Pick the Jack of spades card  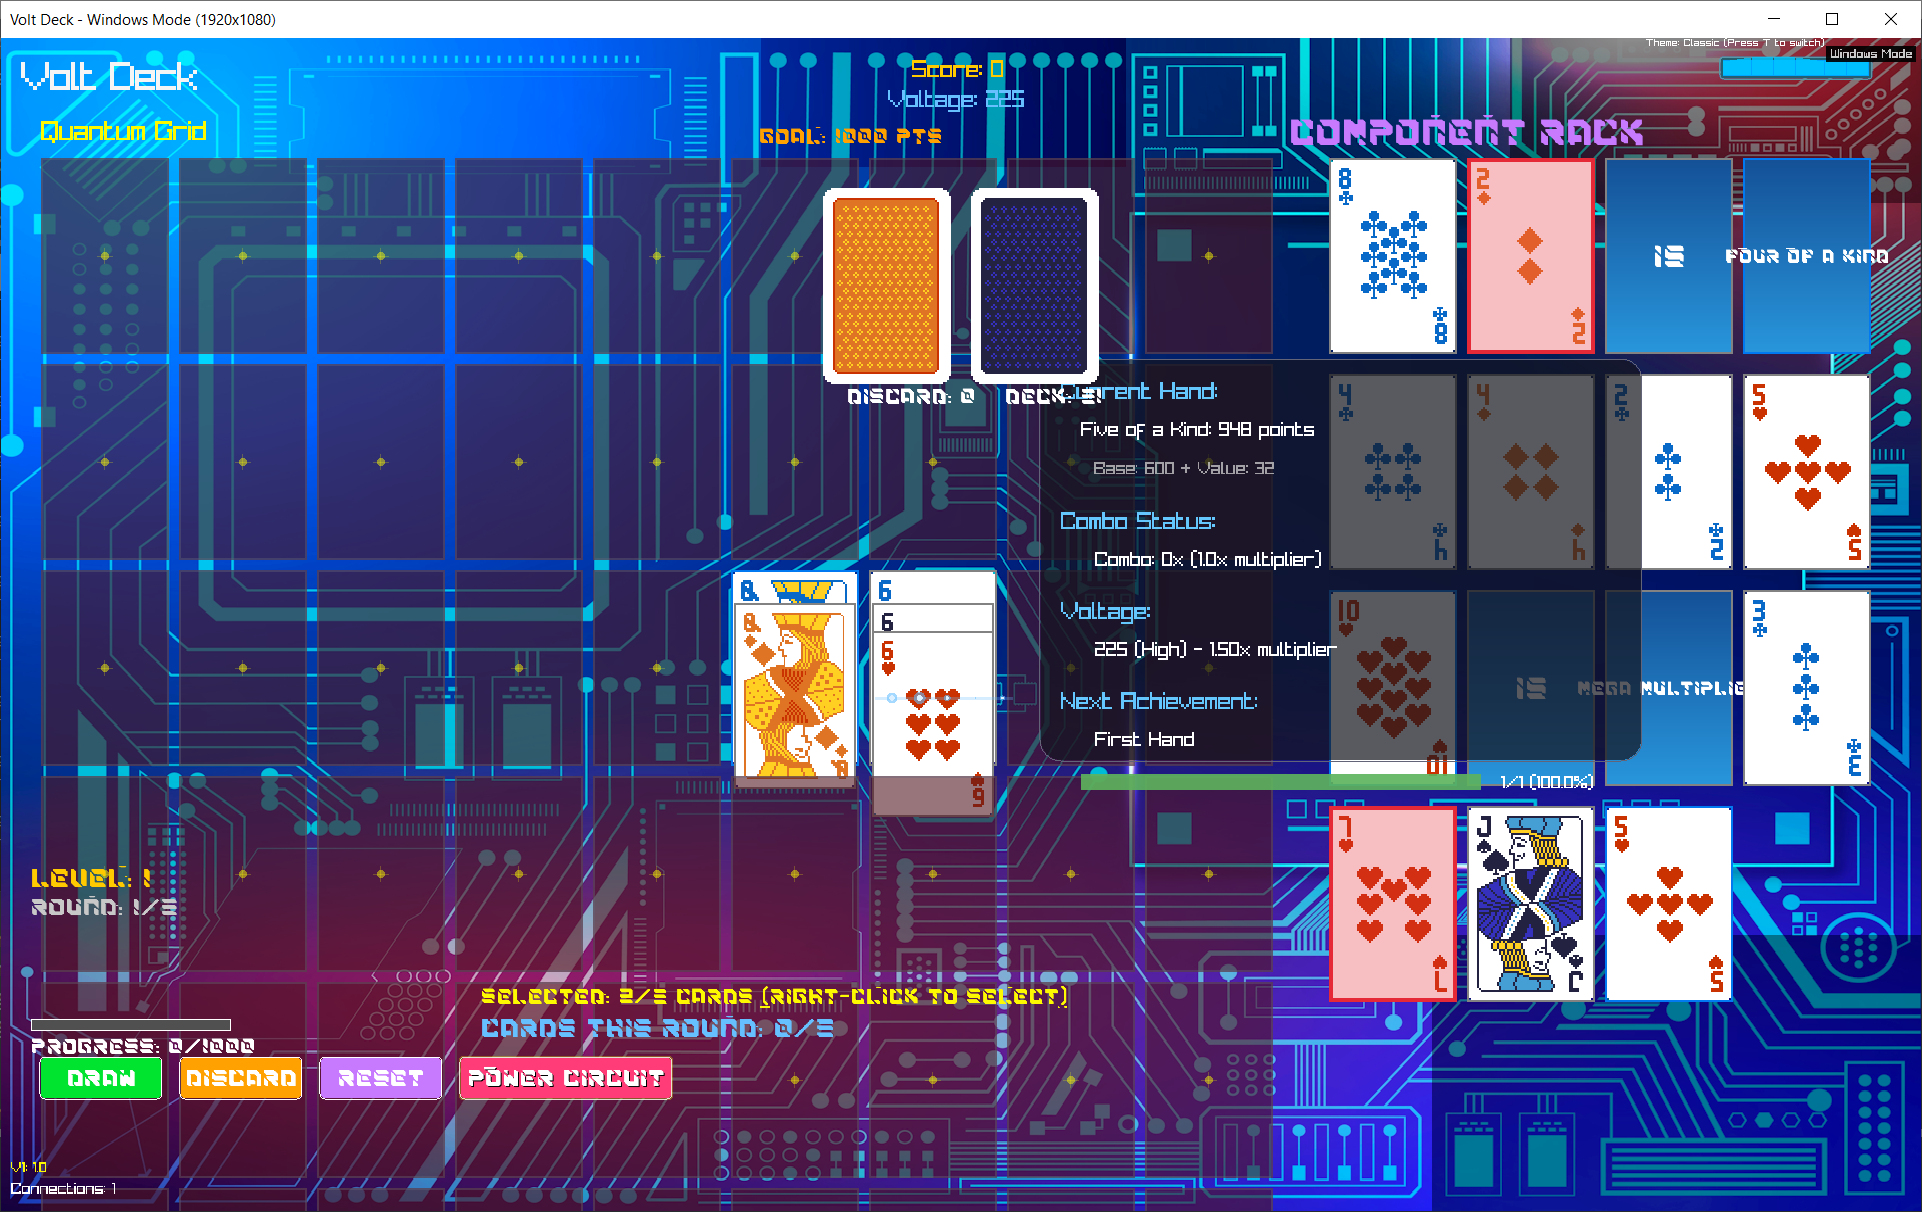tap(1530, 903)
